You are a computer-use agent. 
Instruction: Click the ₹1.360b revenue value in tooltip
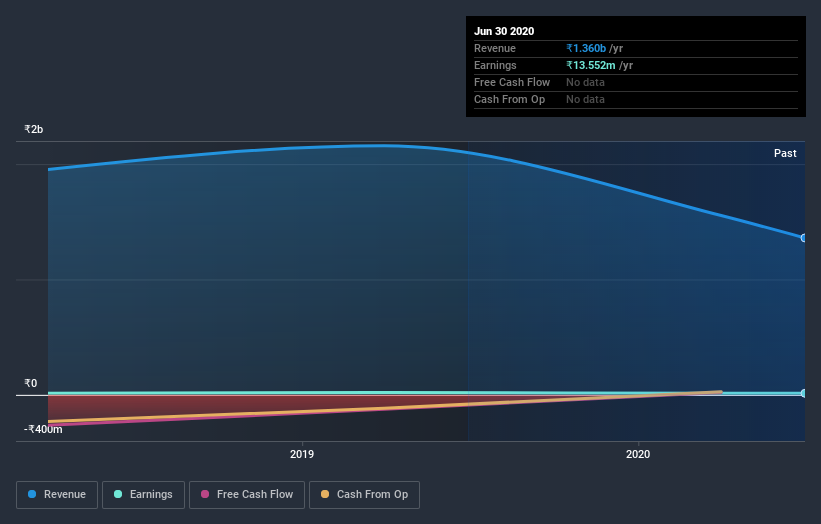pyautogui.click(x=586, y=48)
